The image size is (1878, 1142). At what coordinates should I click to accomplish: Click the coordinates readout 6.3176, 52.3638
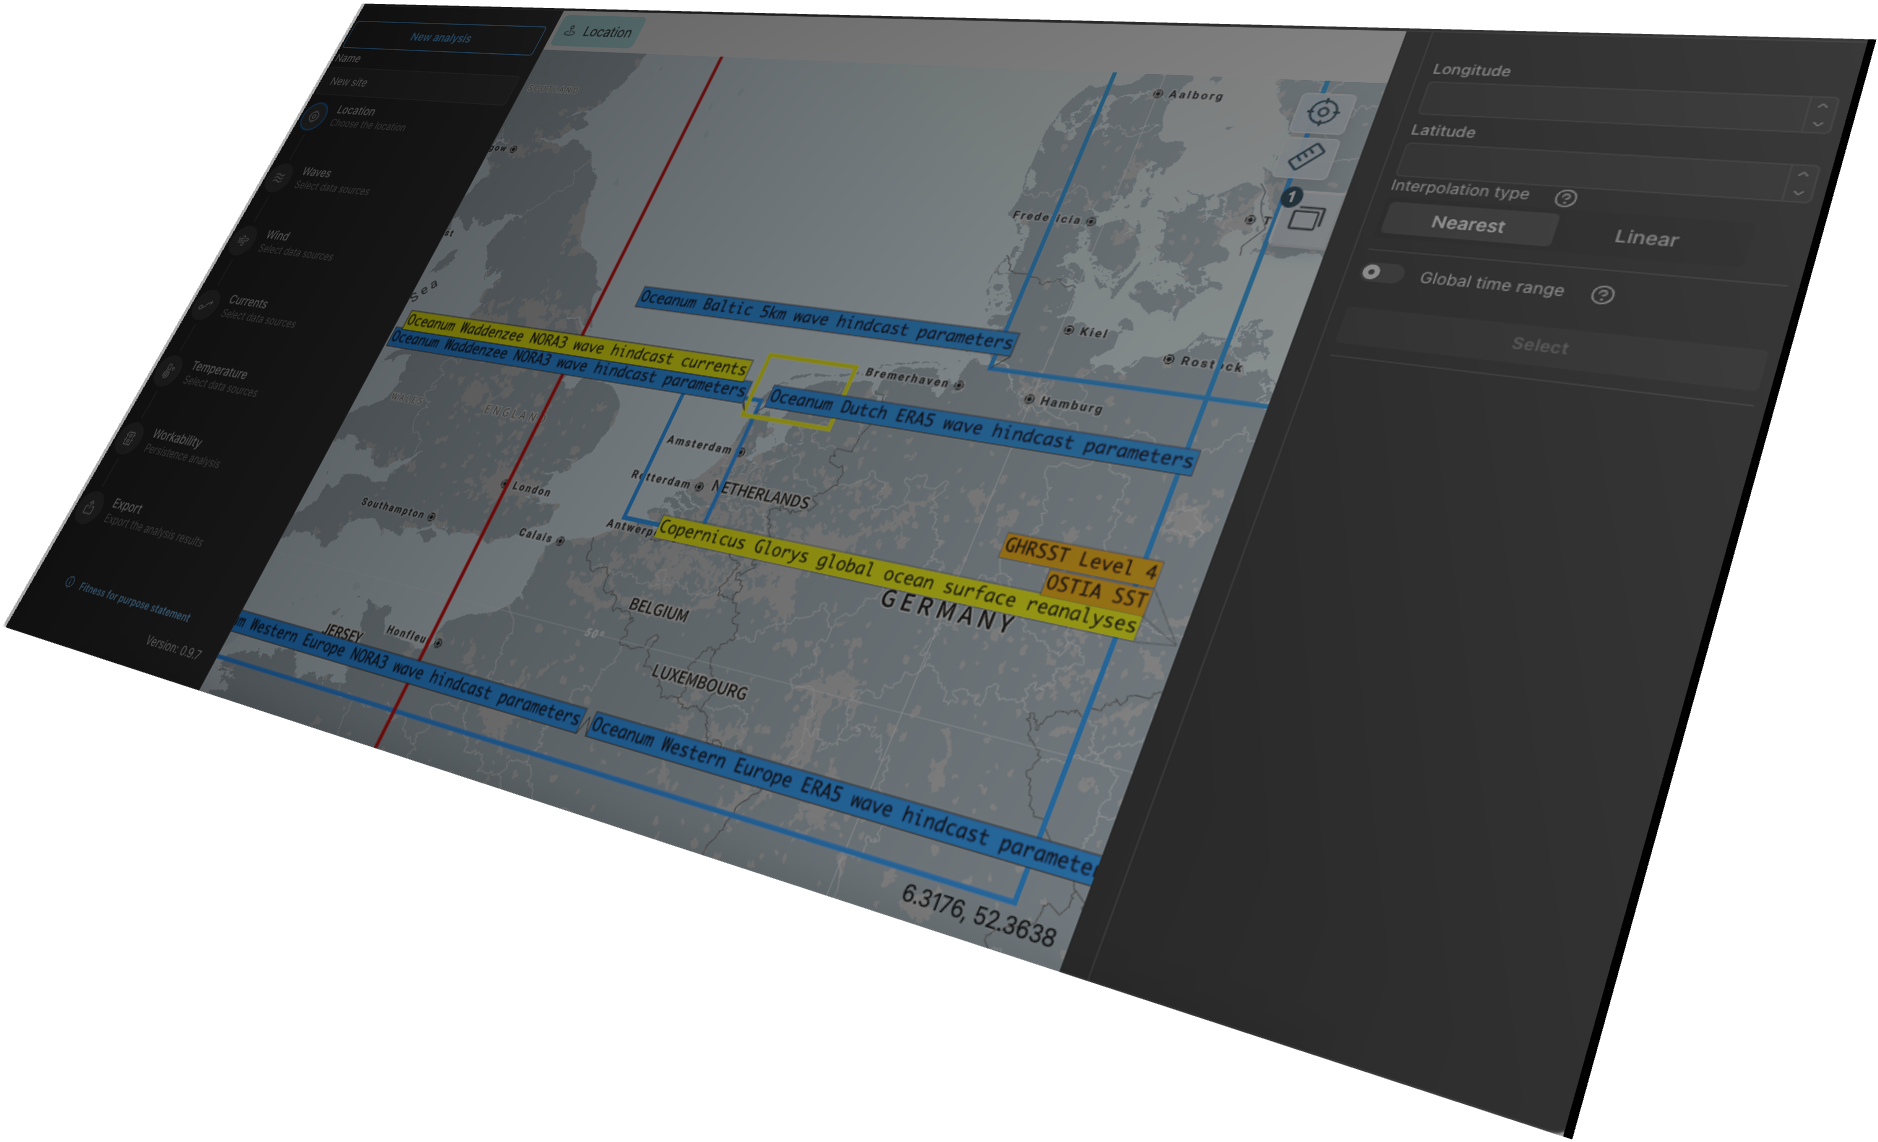(x=978, y=915)
